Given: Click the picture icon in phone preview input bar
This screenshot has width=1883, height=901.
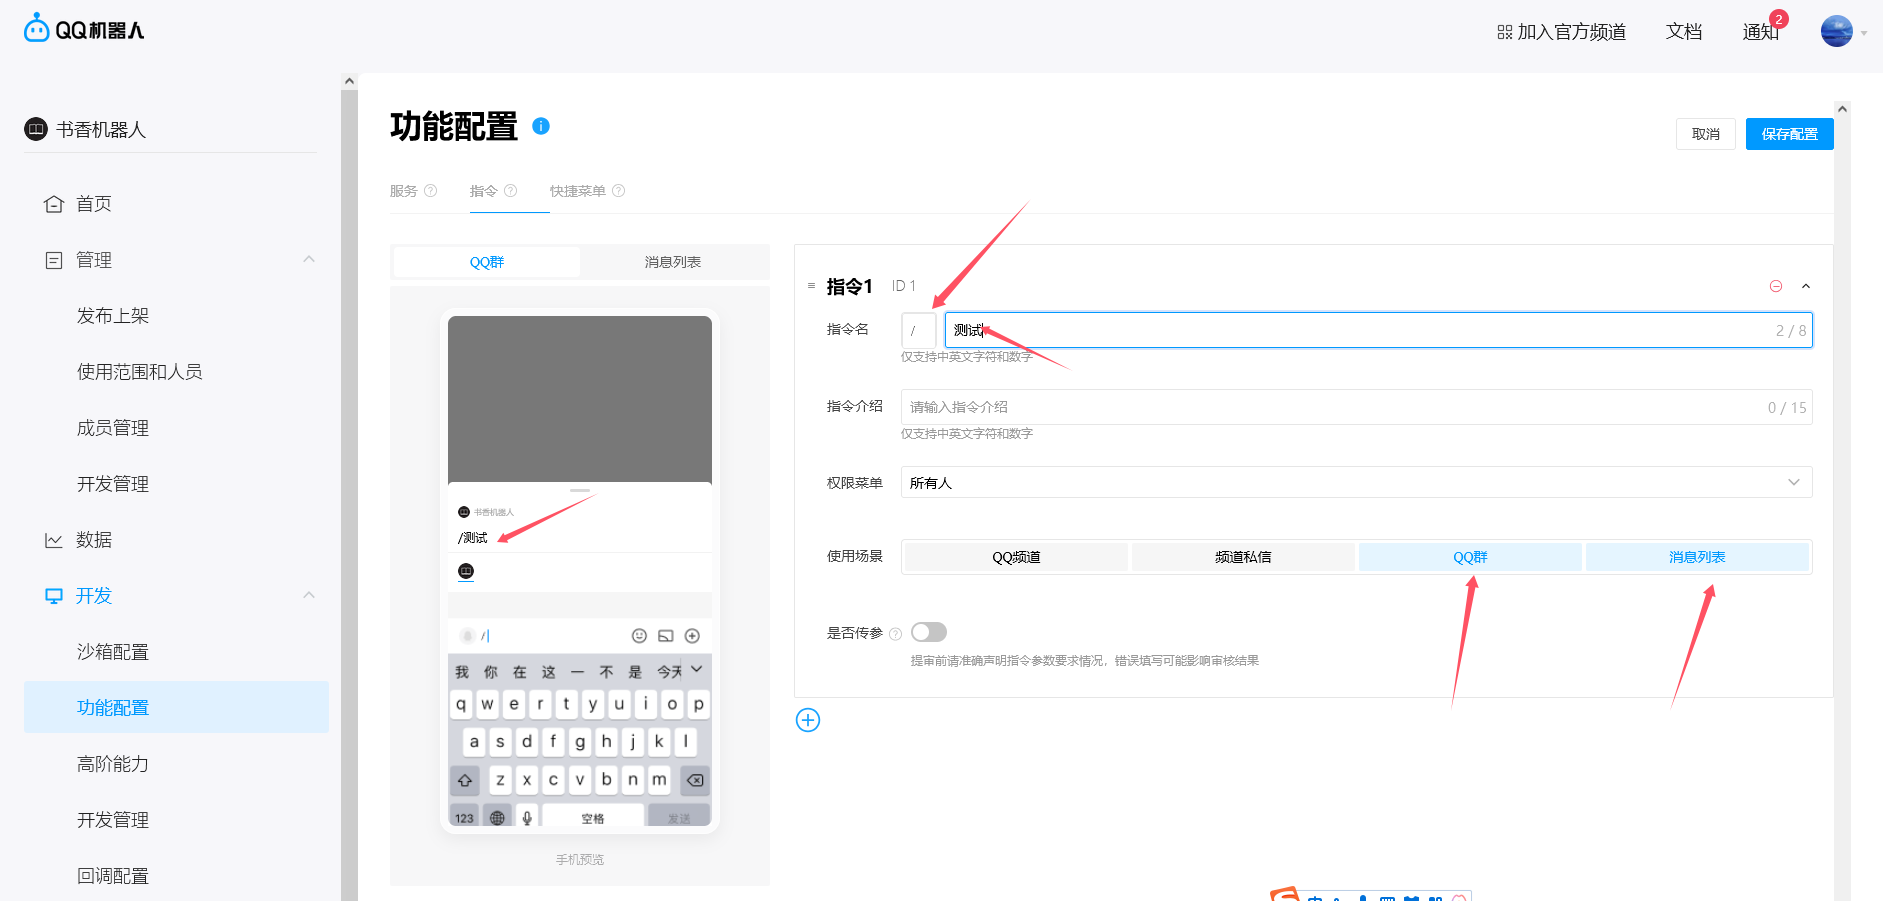Looking at the screenshot, I should (666, 636).
